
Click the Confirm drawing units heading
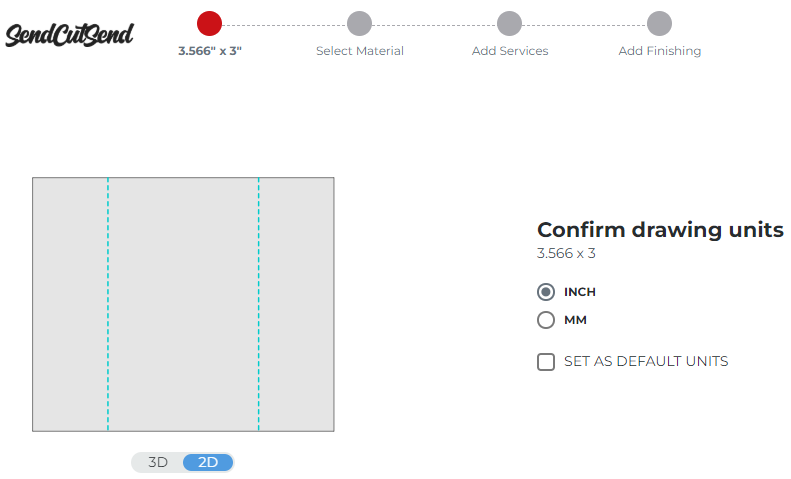point(660,229)
